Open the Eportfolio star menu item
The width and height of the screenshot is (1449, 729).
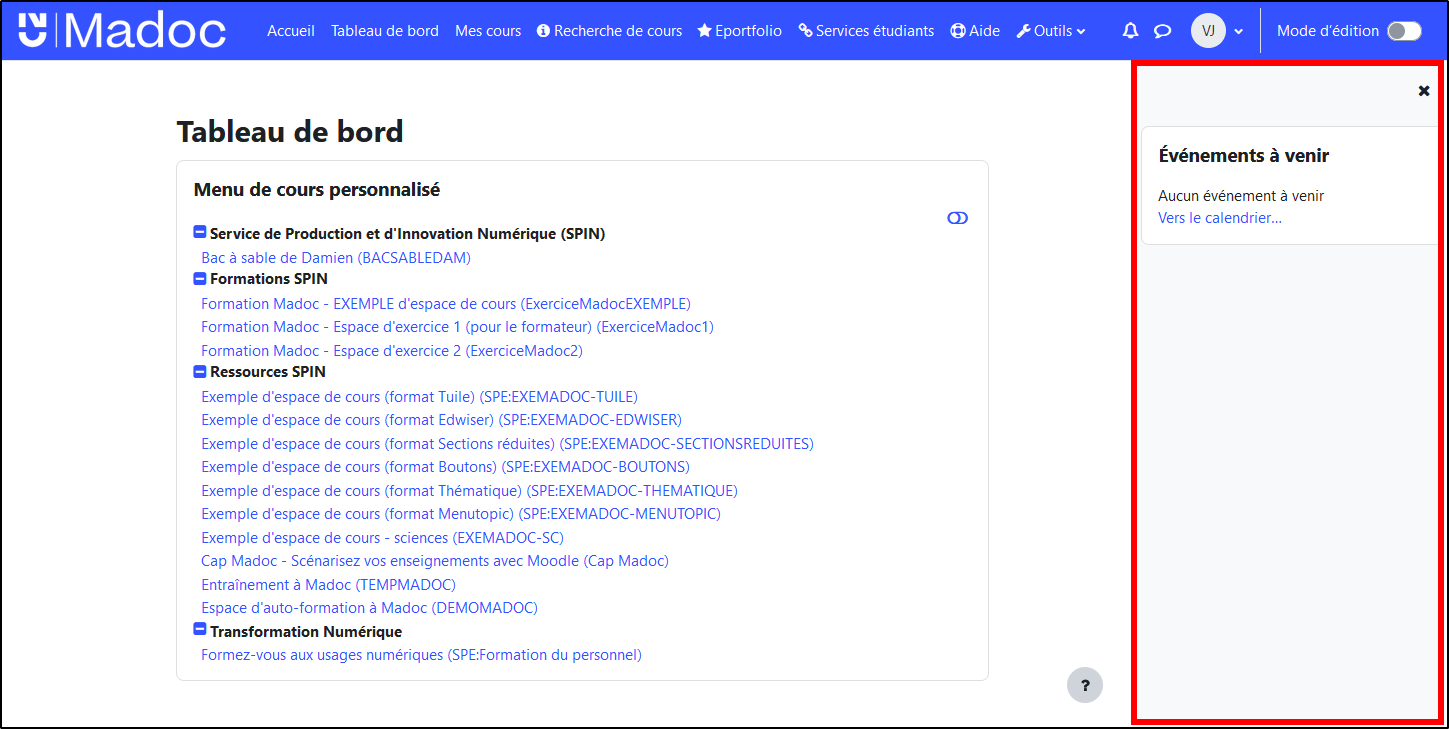click(740, 31)
